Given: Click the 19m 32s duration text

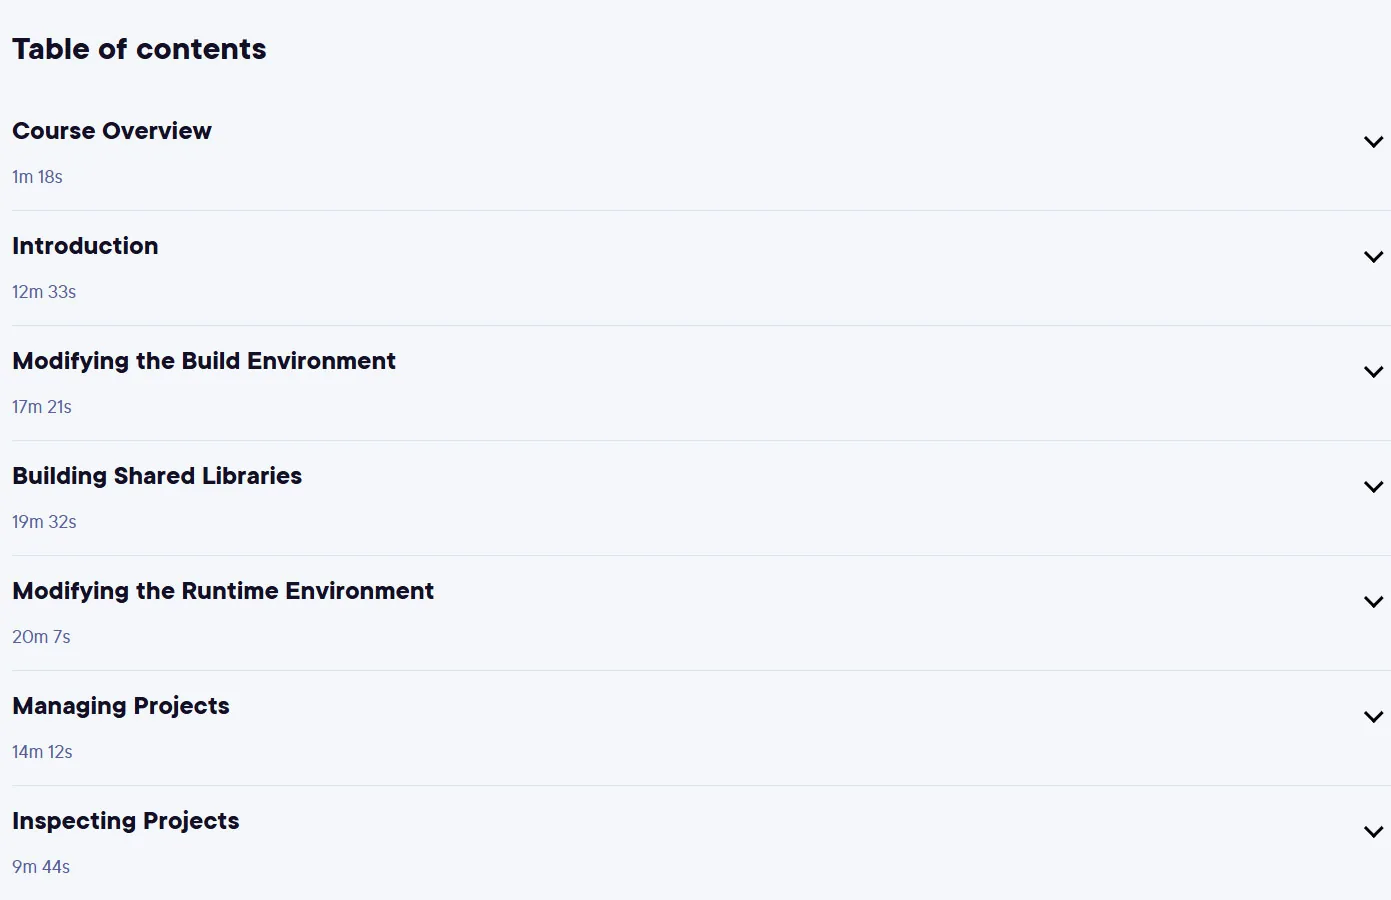Looking at the screenshot, I should [44, 522].
